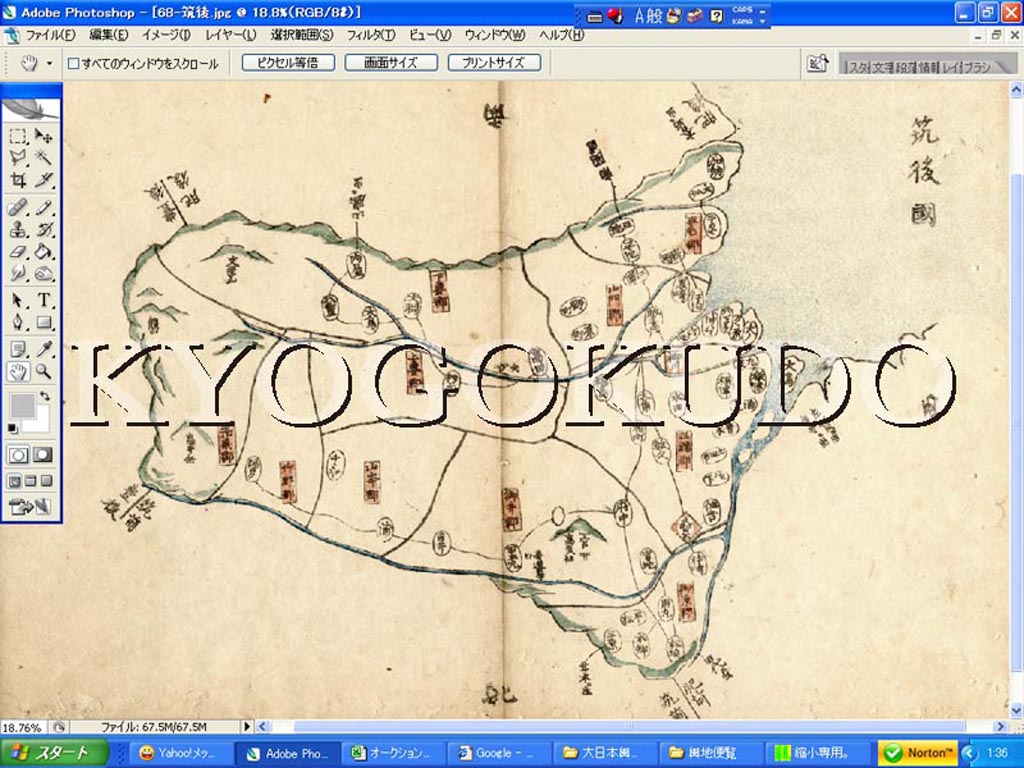Select the Slice tool
Image resolution: width=1024 pixels, height=768 pixels.
[x=43, y=180]
